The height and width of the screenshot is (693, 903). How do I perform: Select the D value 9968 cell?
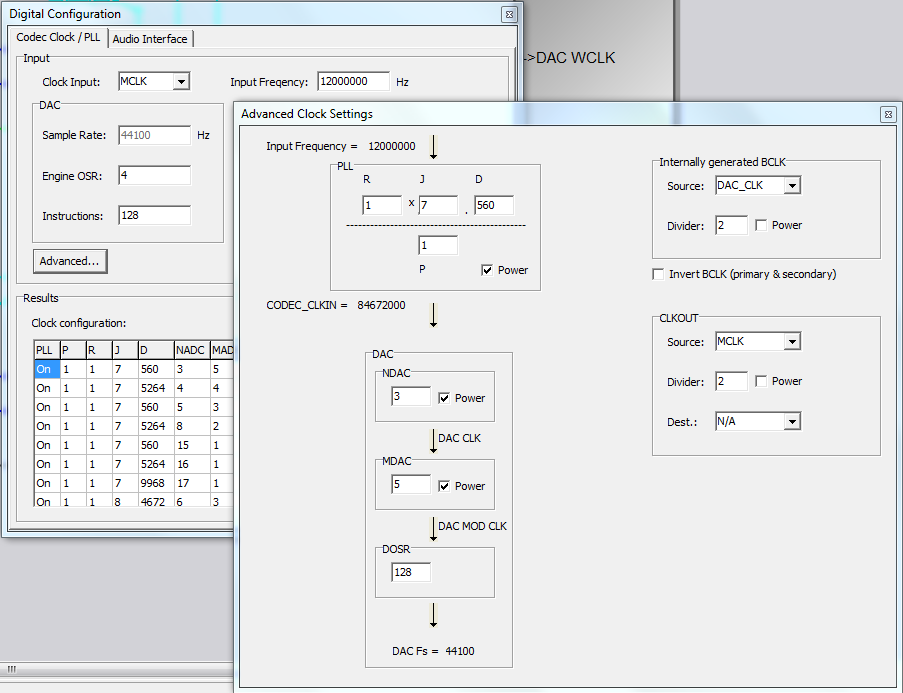[156, 483]
